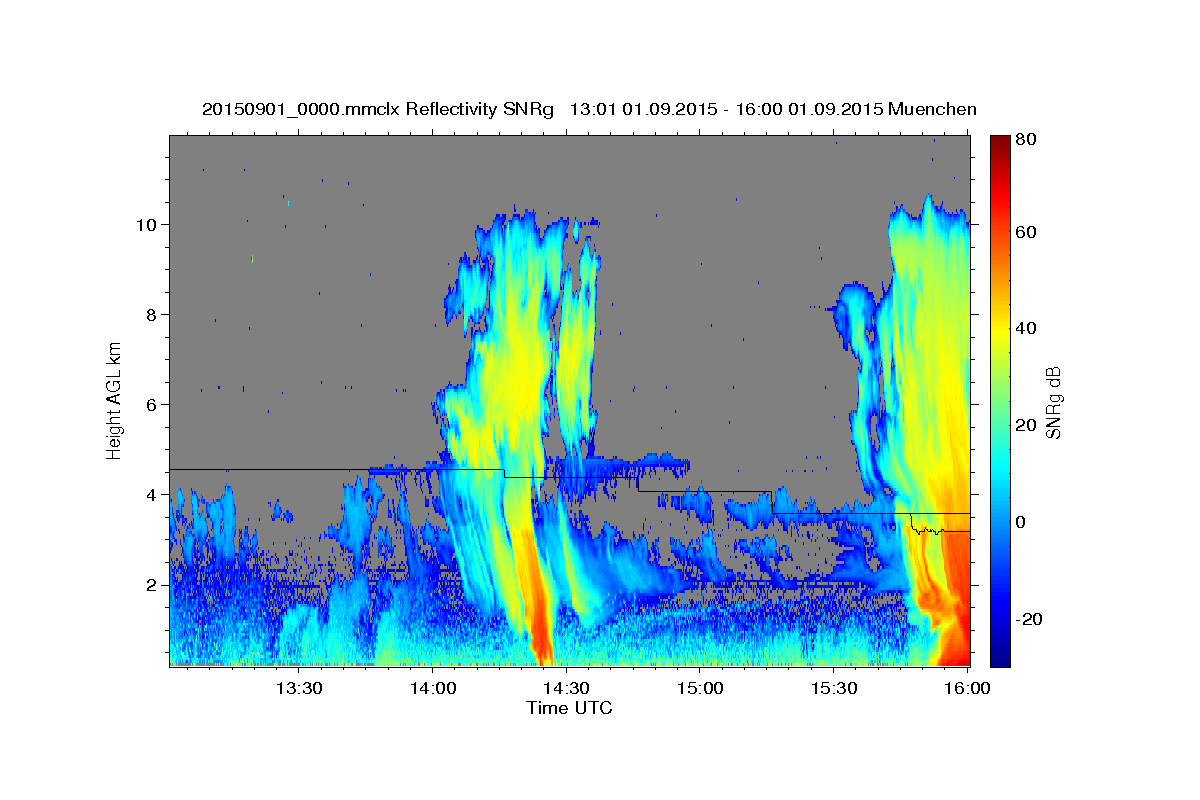Image resolution: width=1200 pixels, height=800 pixels.
Task: Select the '16:00' time axis label
Action: click(x=969, y=689)
